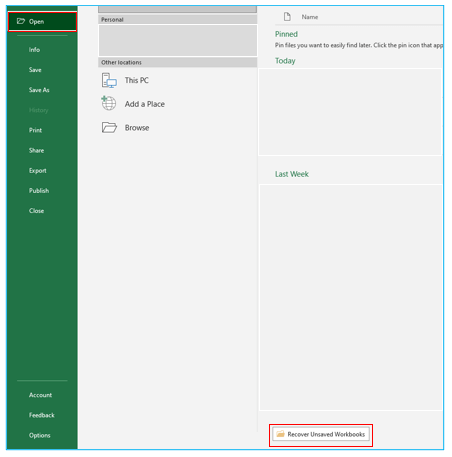Choose Save As in the sidebar

coord(39,90)
